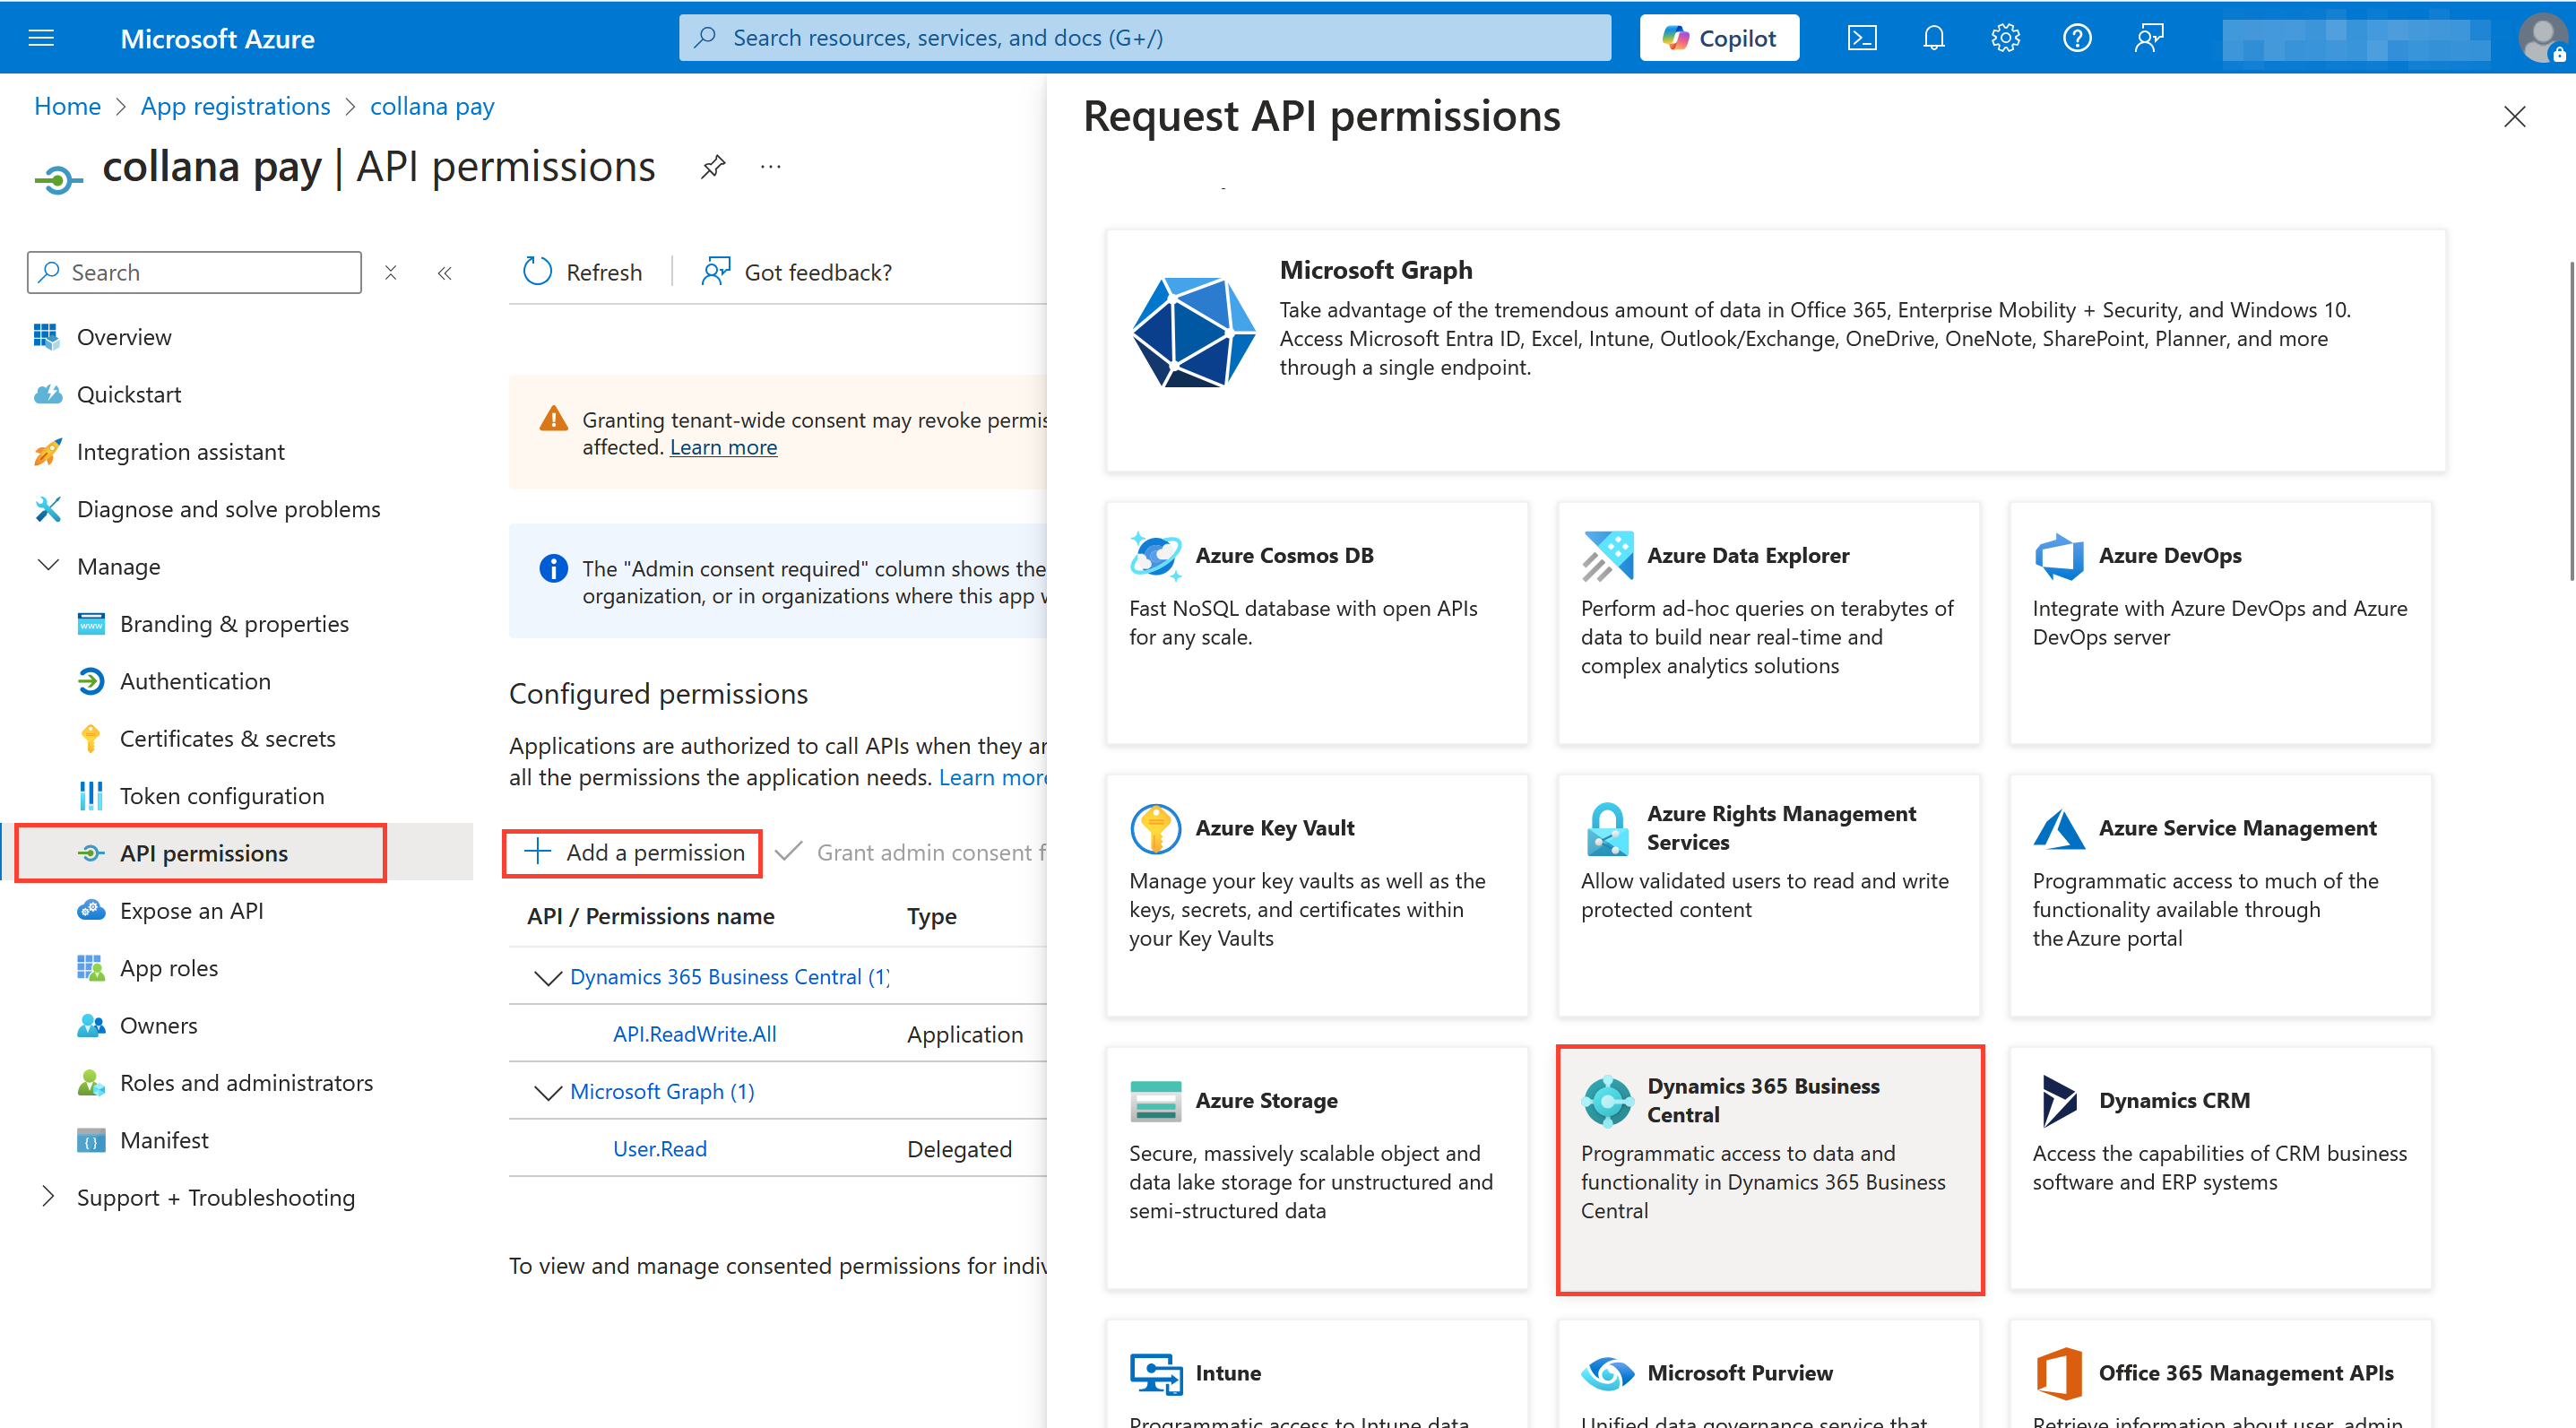This screenshot has height=1428, width=2576.
Task: Open Token configuration
Action: (222, 796)
